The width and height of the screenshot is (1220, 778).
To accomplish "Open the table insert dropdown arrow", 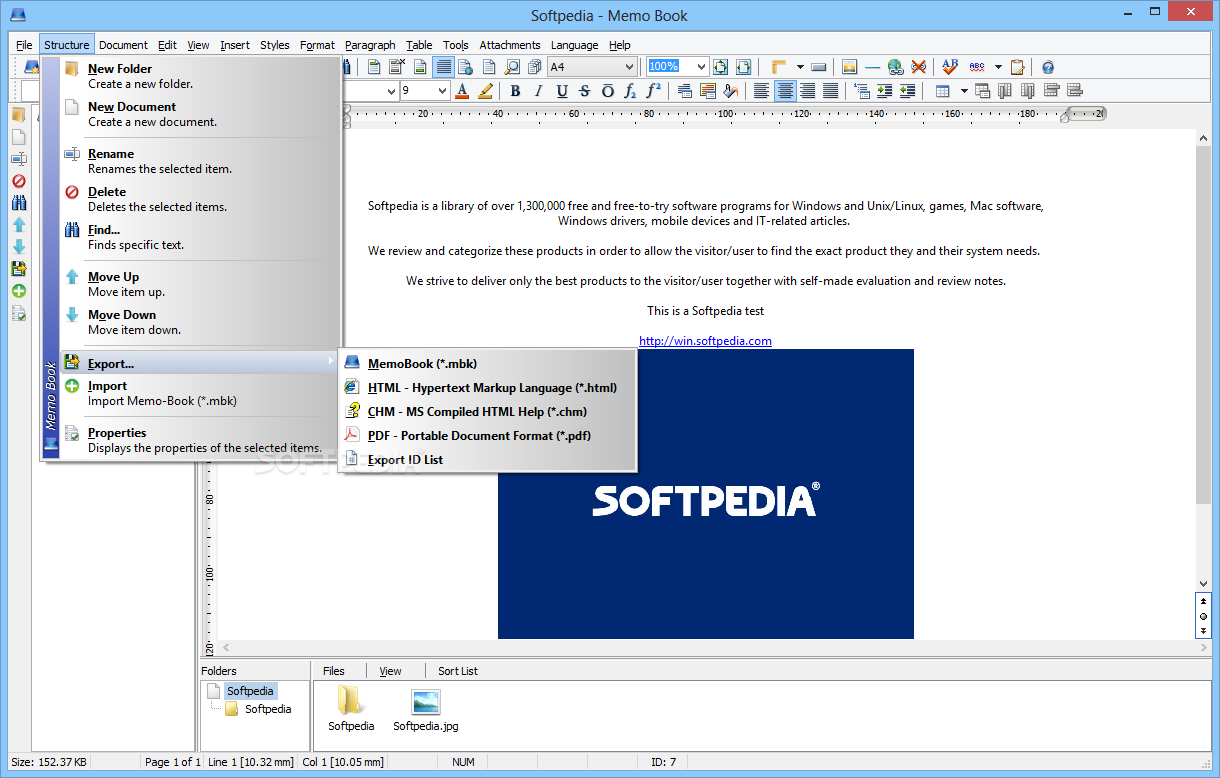I will click(x=964, y=91).
